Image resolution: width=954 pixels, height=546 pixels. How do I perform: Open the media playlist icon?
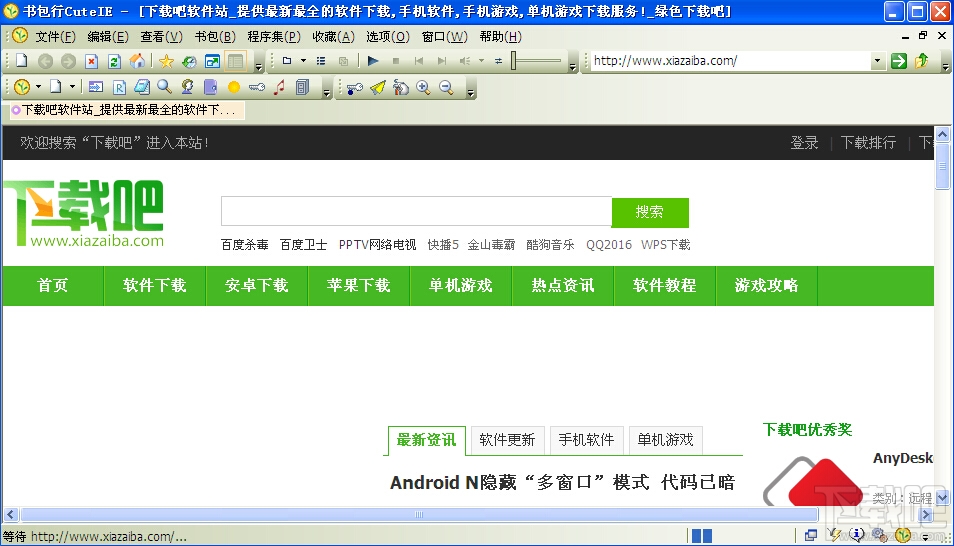tap(321, 61)
